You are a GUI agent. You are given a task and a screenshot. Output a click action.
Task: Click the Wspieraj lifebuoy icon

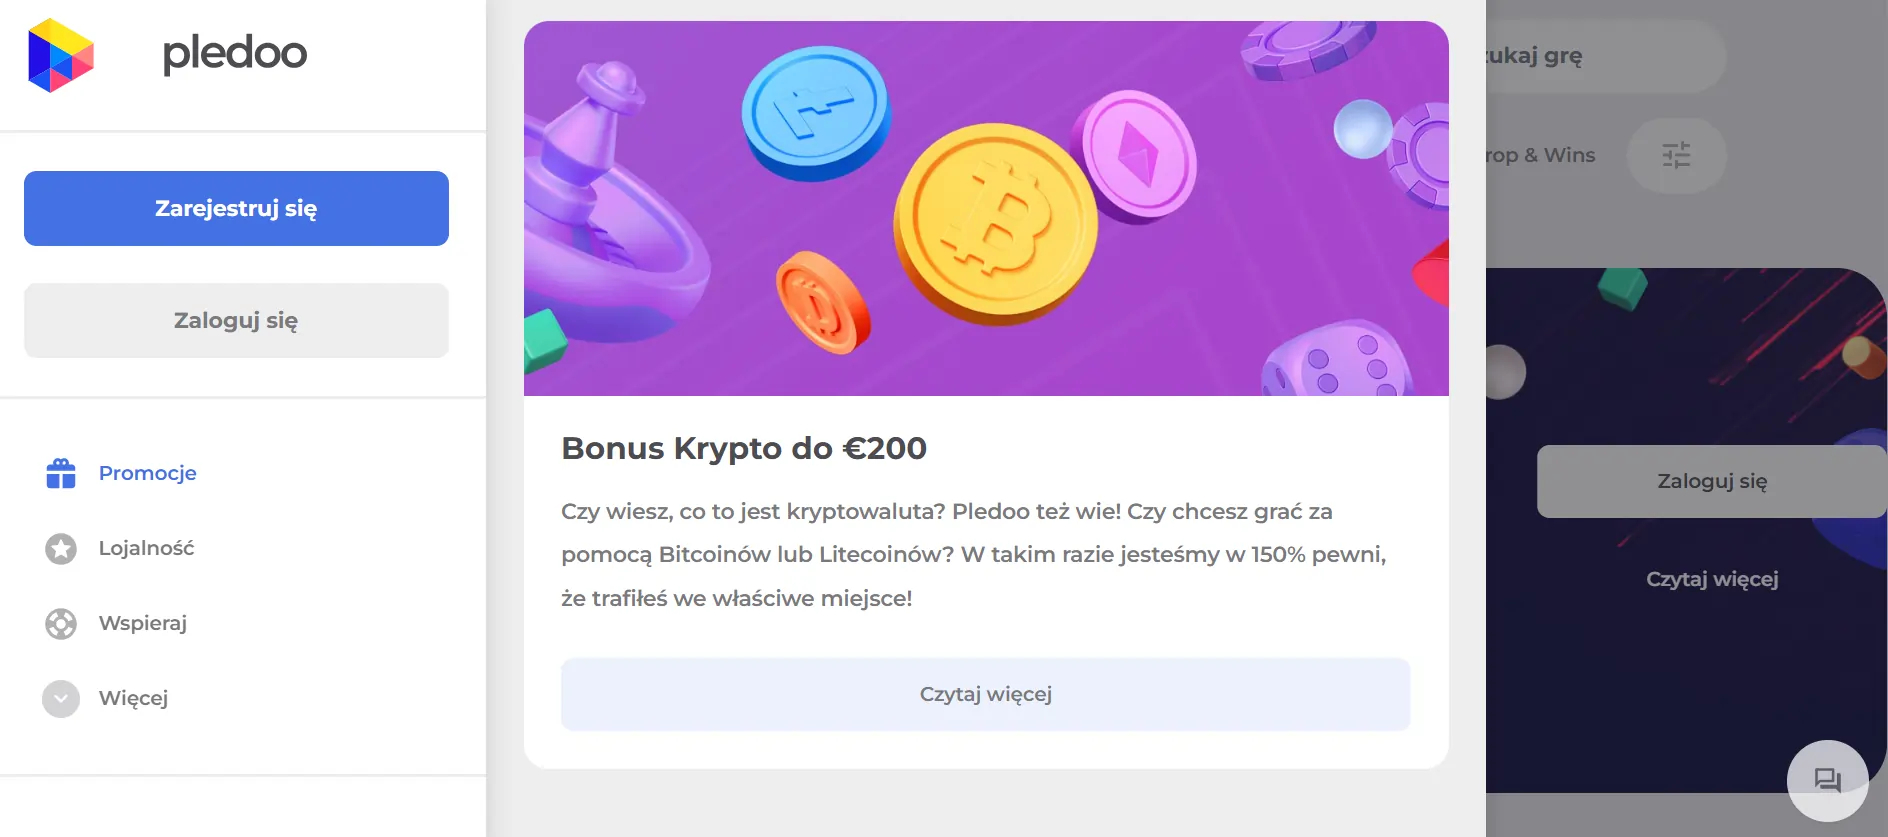61,623
